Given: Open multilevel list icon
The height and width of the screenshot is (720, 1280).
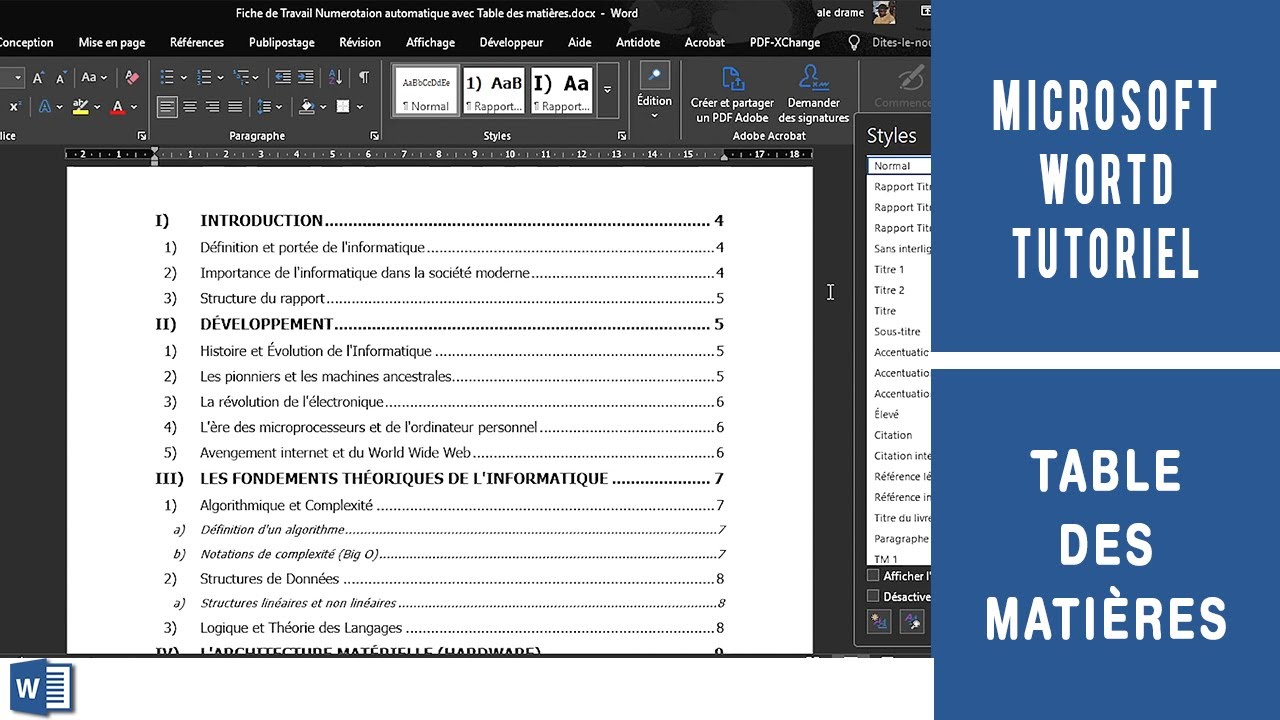Looking at the screenshot, I should pyautogui.click(x=241, y=77).
